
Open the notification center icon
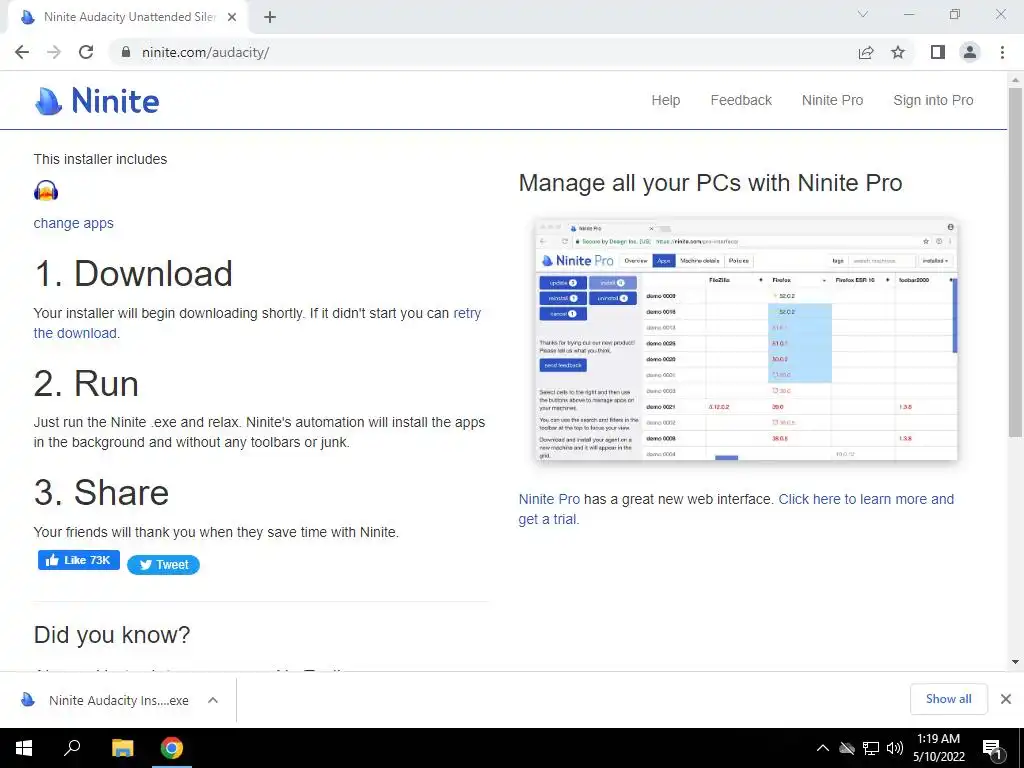992,750
